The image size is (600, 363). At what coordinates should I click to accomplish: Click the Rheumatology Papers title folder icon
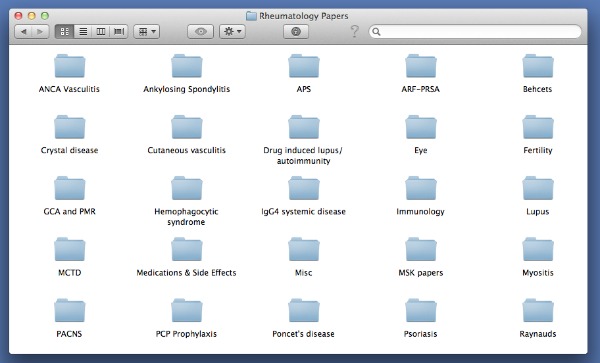click(x=251, y=16)
